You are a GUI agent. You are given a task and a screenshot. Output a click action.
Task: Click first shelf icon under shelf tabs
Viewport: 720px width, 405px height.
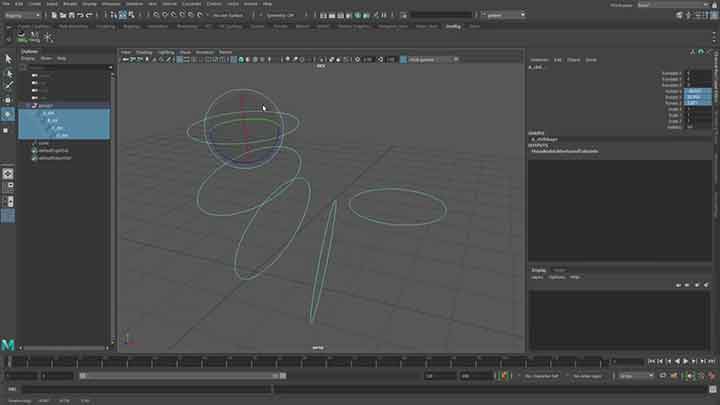pyautogui.click(x=21, y=37)
